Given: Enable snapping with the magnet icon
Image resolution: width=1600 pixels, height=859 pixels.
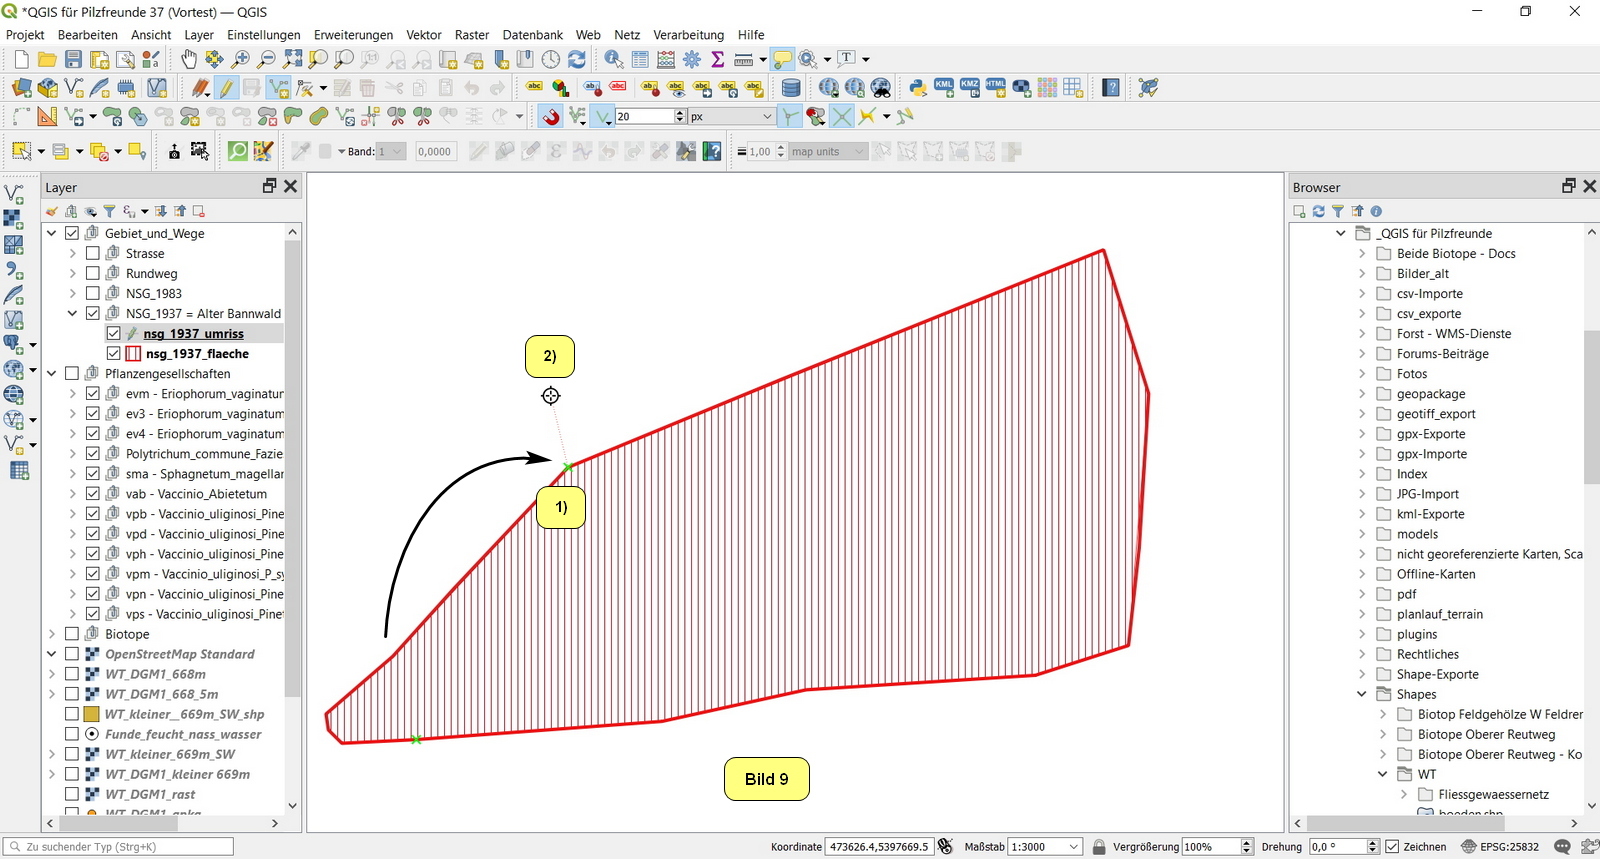Looking at the screenshot, I should 551,117.
